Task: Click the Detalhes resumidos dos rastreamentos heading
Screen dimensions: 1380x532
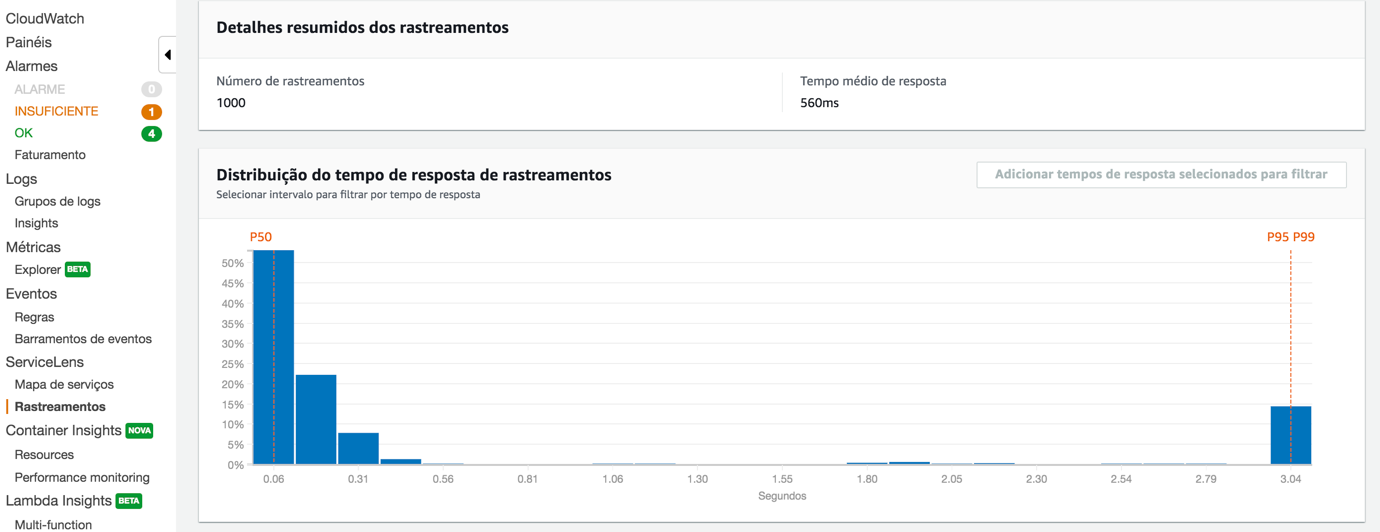Action: 362,28
